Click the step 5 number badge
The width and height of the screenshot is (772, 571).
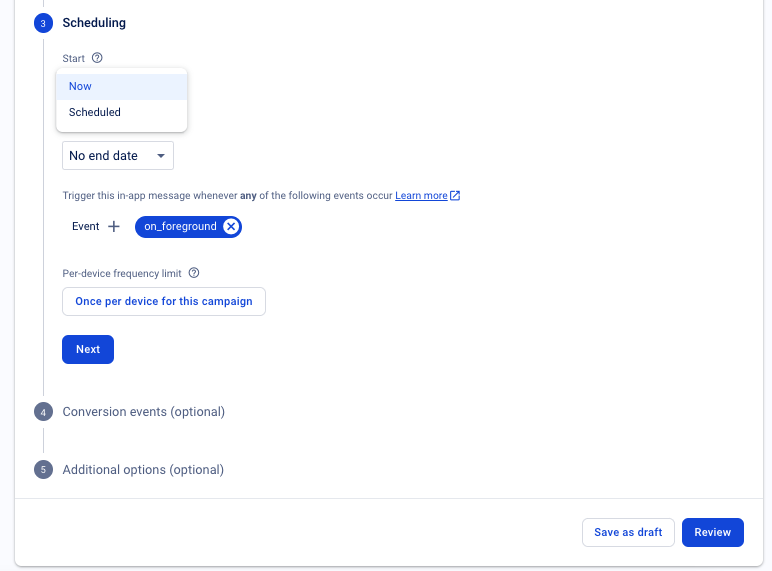click(x=43, y=470)
